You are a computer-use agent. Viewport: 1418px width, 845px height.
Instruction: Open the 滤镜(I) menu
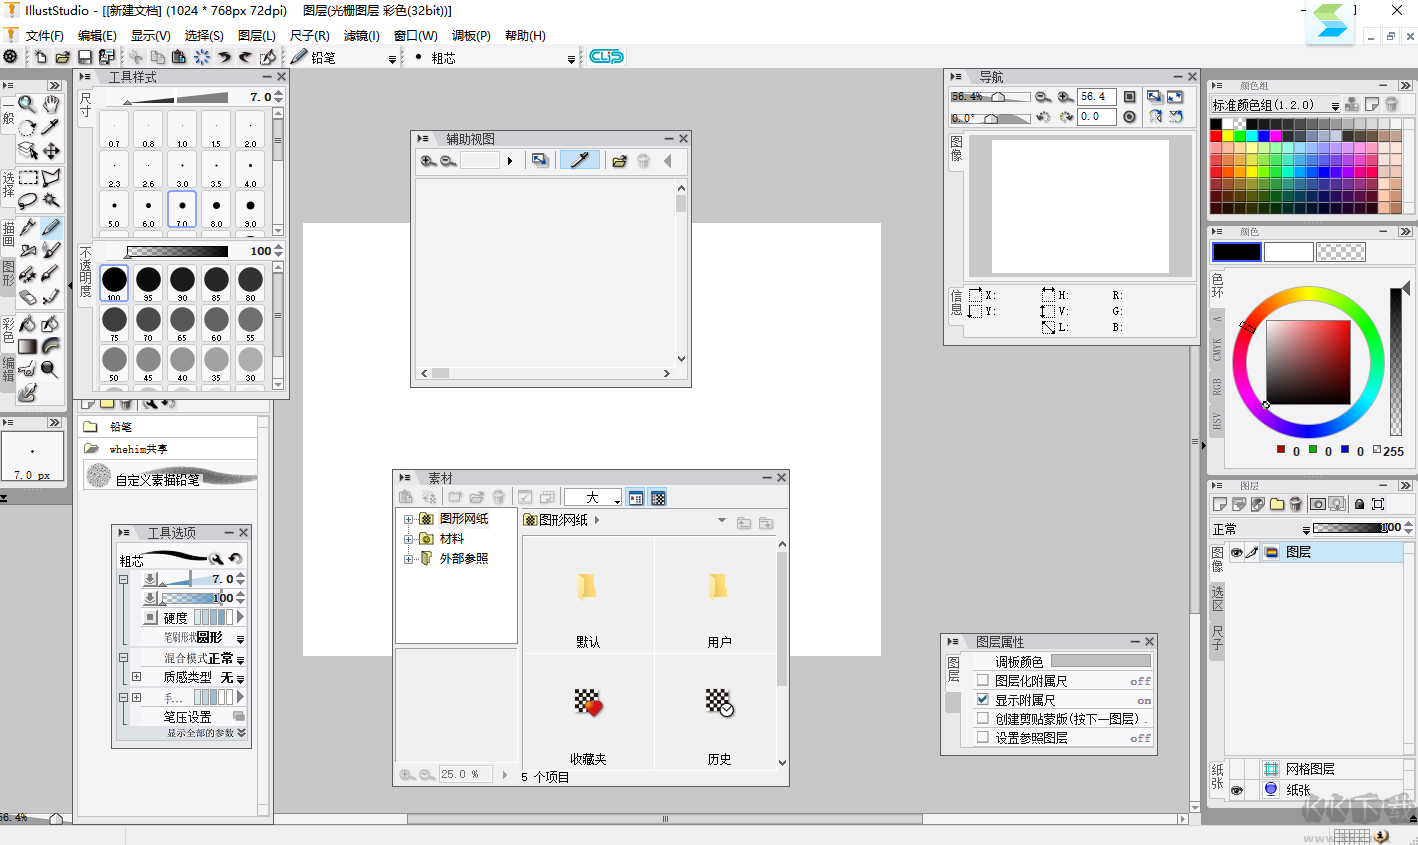pyautogui.click(x=361, y=35)
